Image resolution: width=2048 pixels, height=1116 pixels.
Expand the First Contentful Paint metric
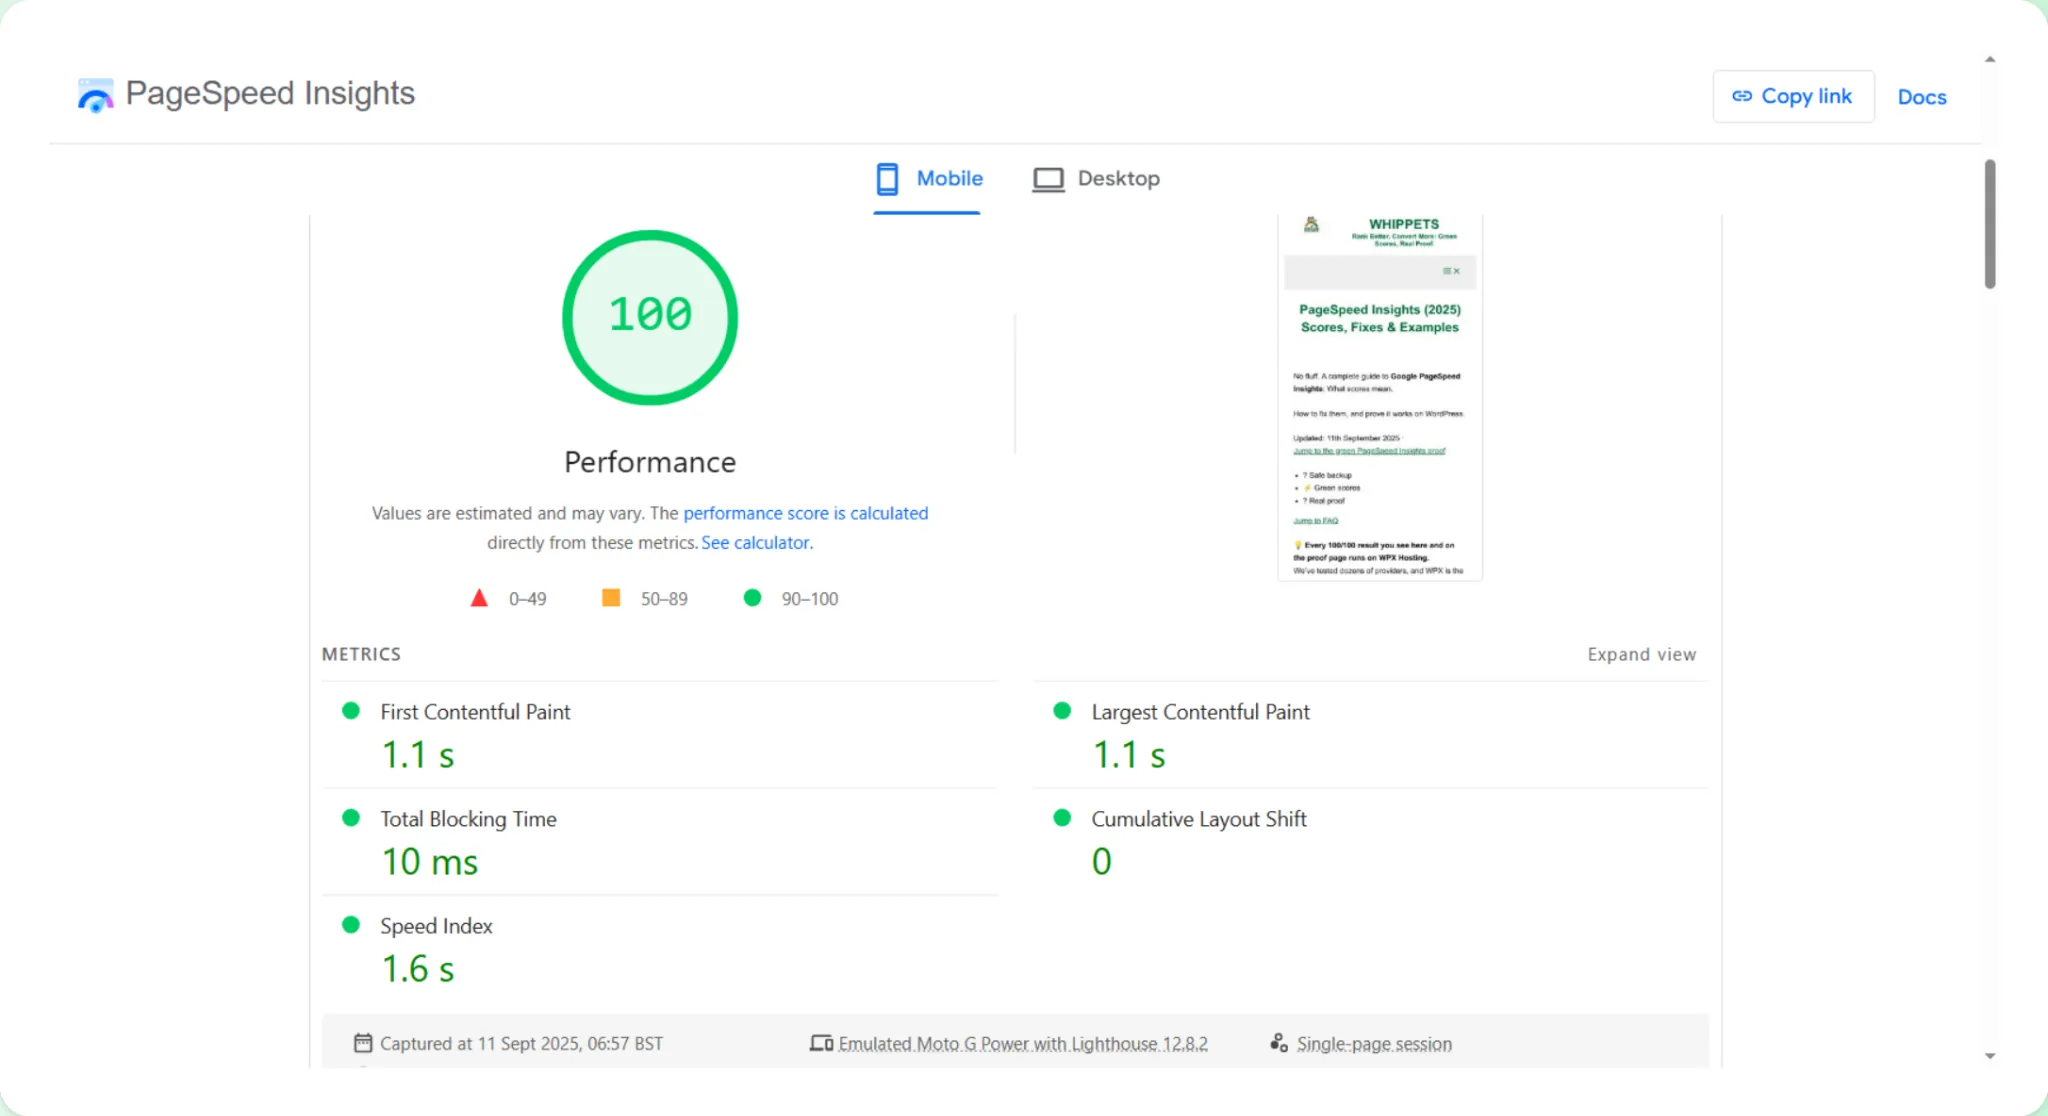tap(475, 712)
